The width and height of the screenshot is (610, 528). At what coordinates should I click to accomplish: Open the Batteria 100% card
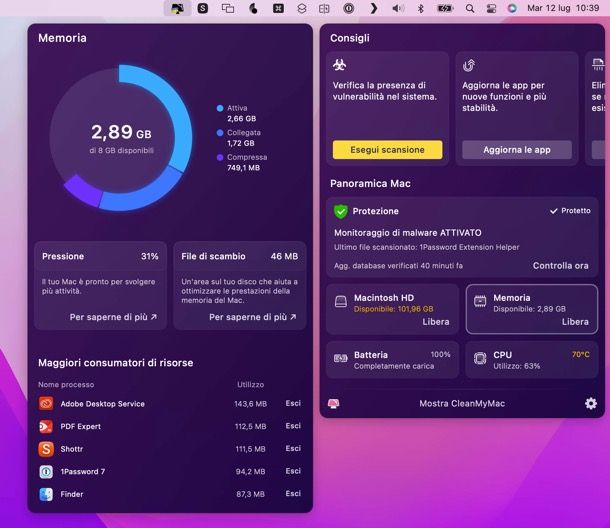[x=392, y=360]
